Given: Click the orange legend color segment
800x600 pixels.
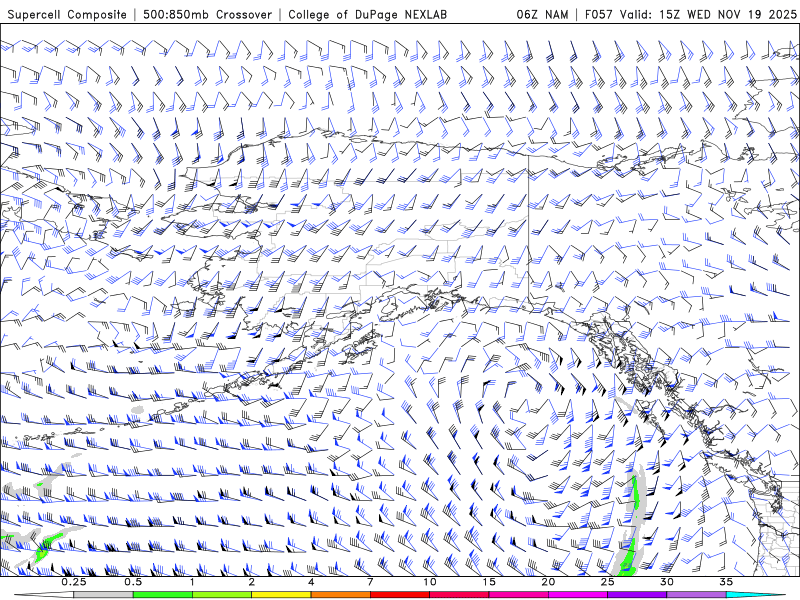Looking at the screenshot, I should (340, 595).
